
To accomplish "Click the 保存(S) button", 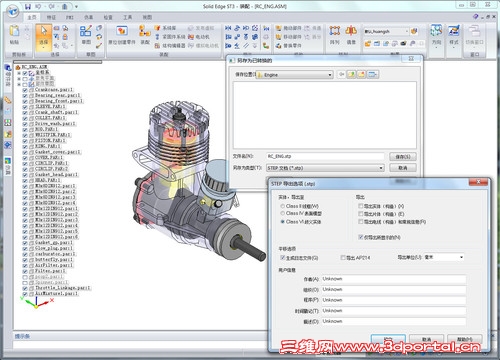I will (403, 156).
